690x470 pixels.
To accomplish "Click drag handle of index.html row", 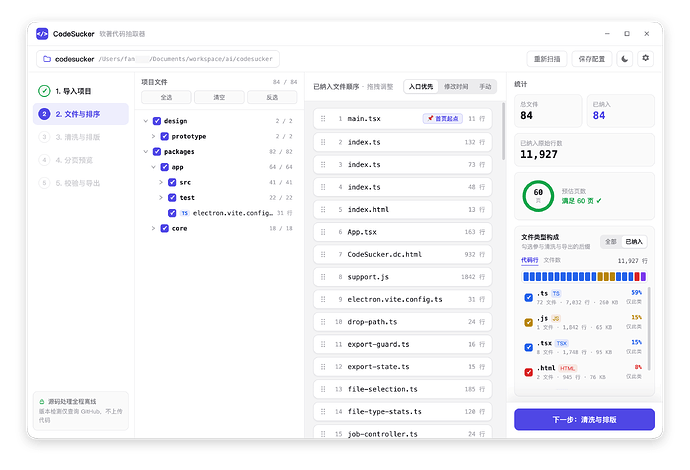I will [323, 209].
